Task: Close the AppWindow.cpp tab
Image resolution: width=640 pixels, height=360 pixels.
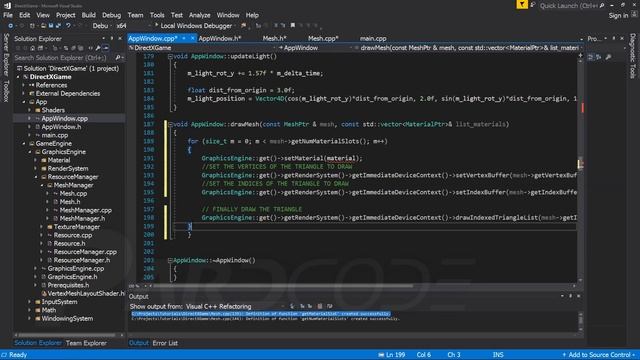Action: (x=192, y=38)
